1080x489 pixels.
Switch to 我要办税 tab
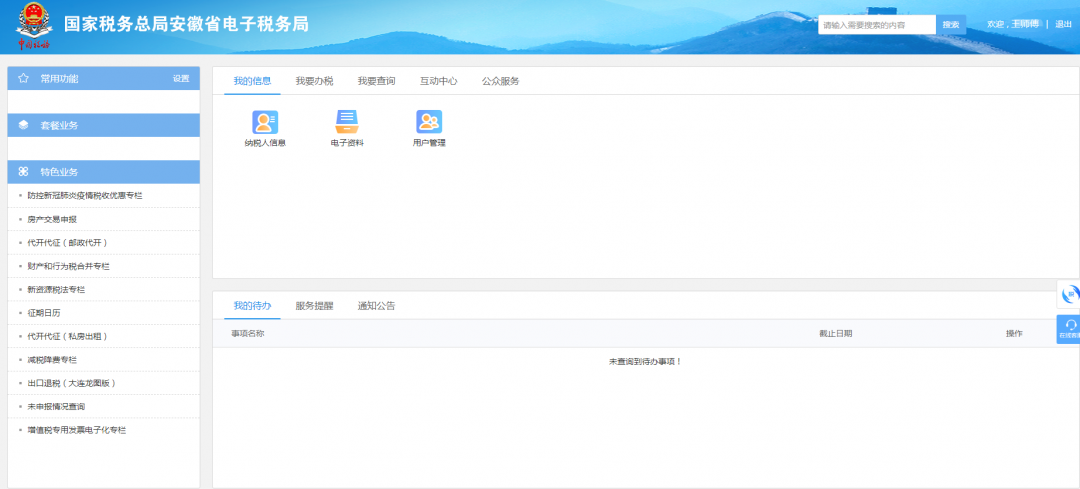pyautogui.click(x=314, y=81)
